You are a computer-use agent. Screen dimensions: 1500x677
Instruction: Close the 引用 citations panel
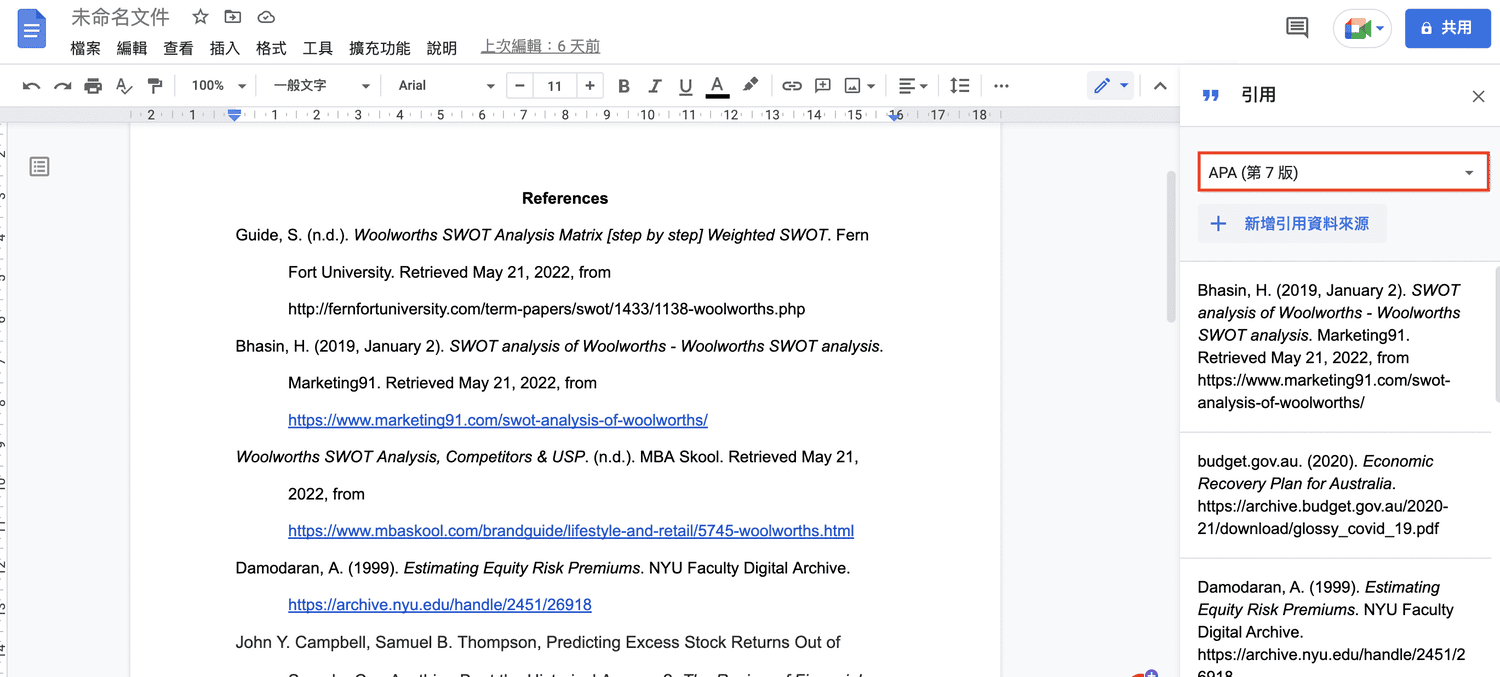(1478, 96)
